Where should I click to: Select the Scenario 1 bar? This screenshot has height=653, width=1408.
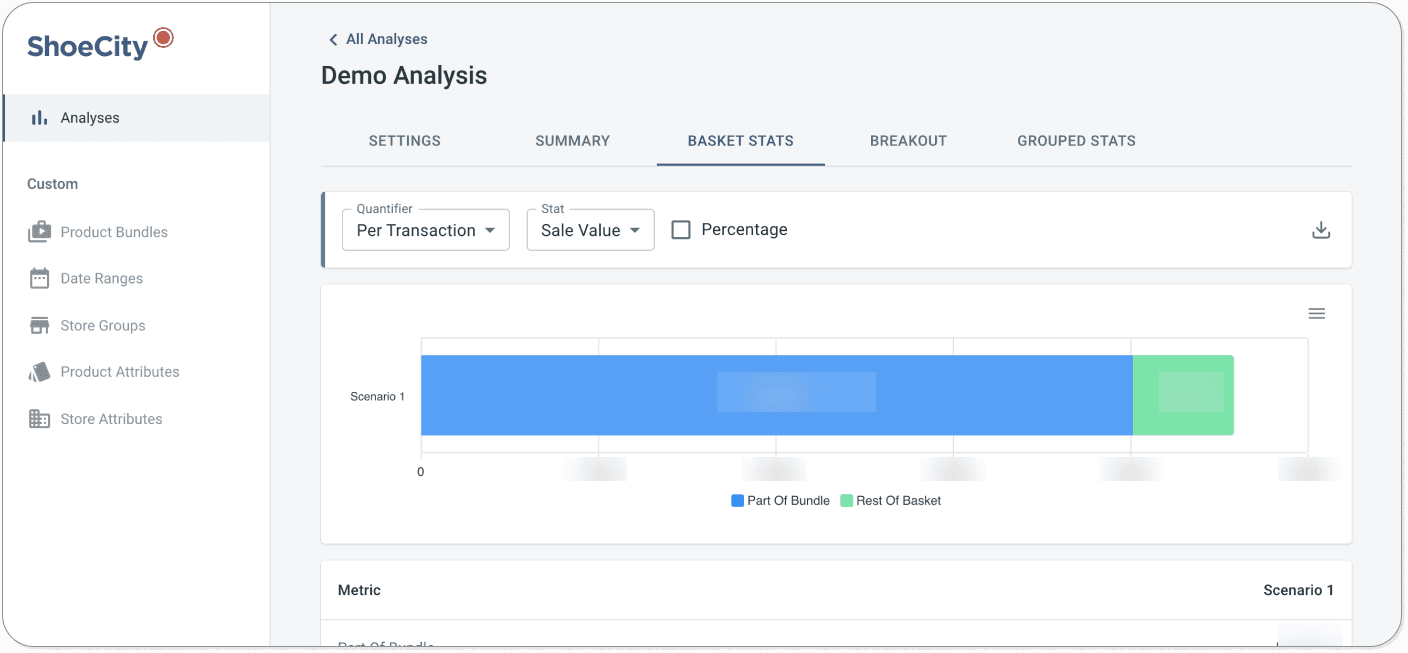pyautogui.click(x=775, y=395)
